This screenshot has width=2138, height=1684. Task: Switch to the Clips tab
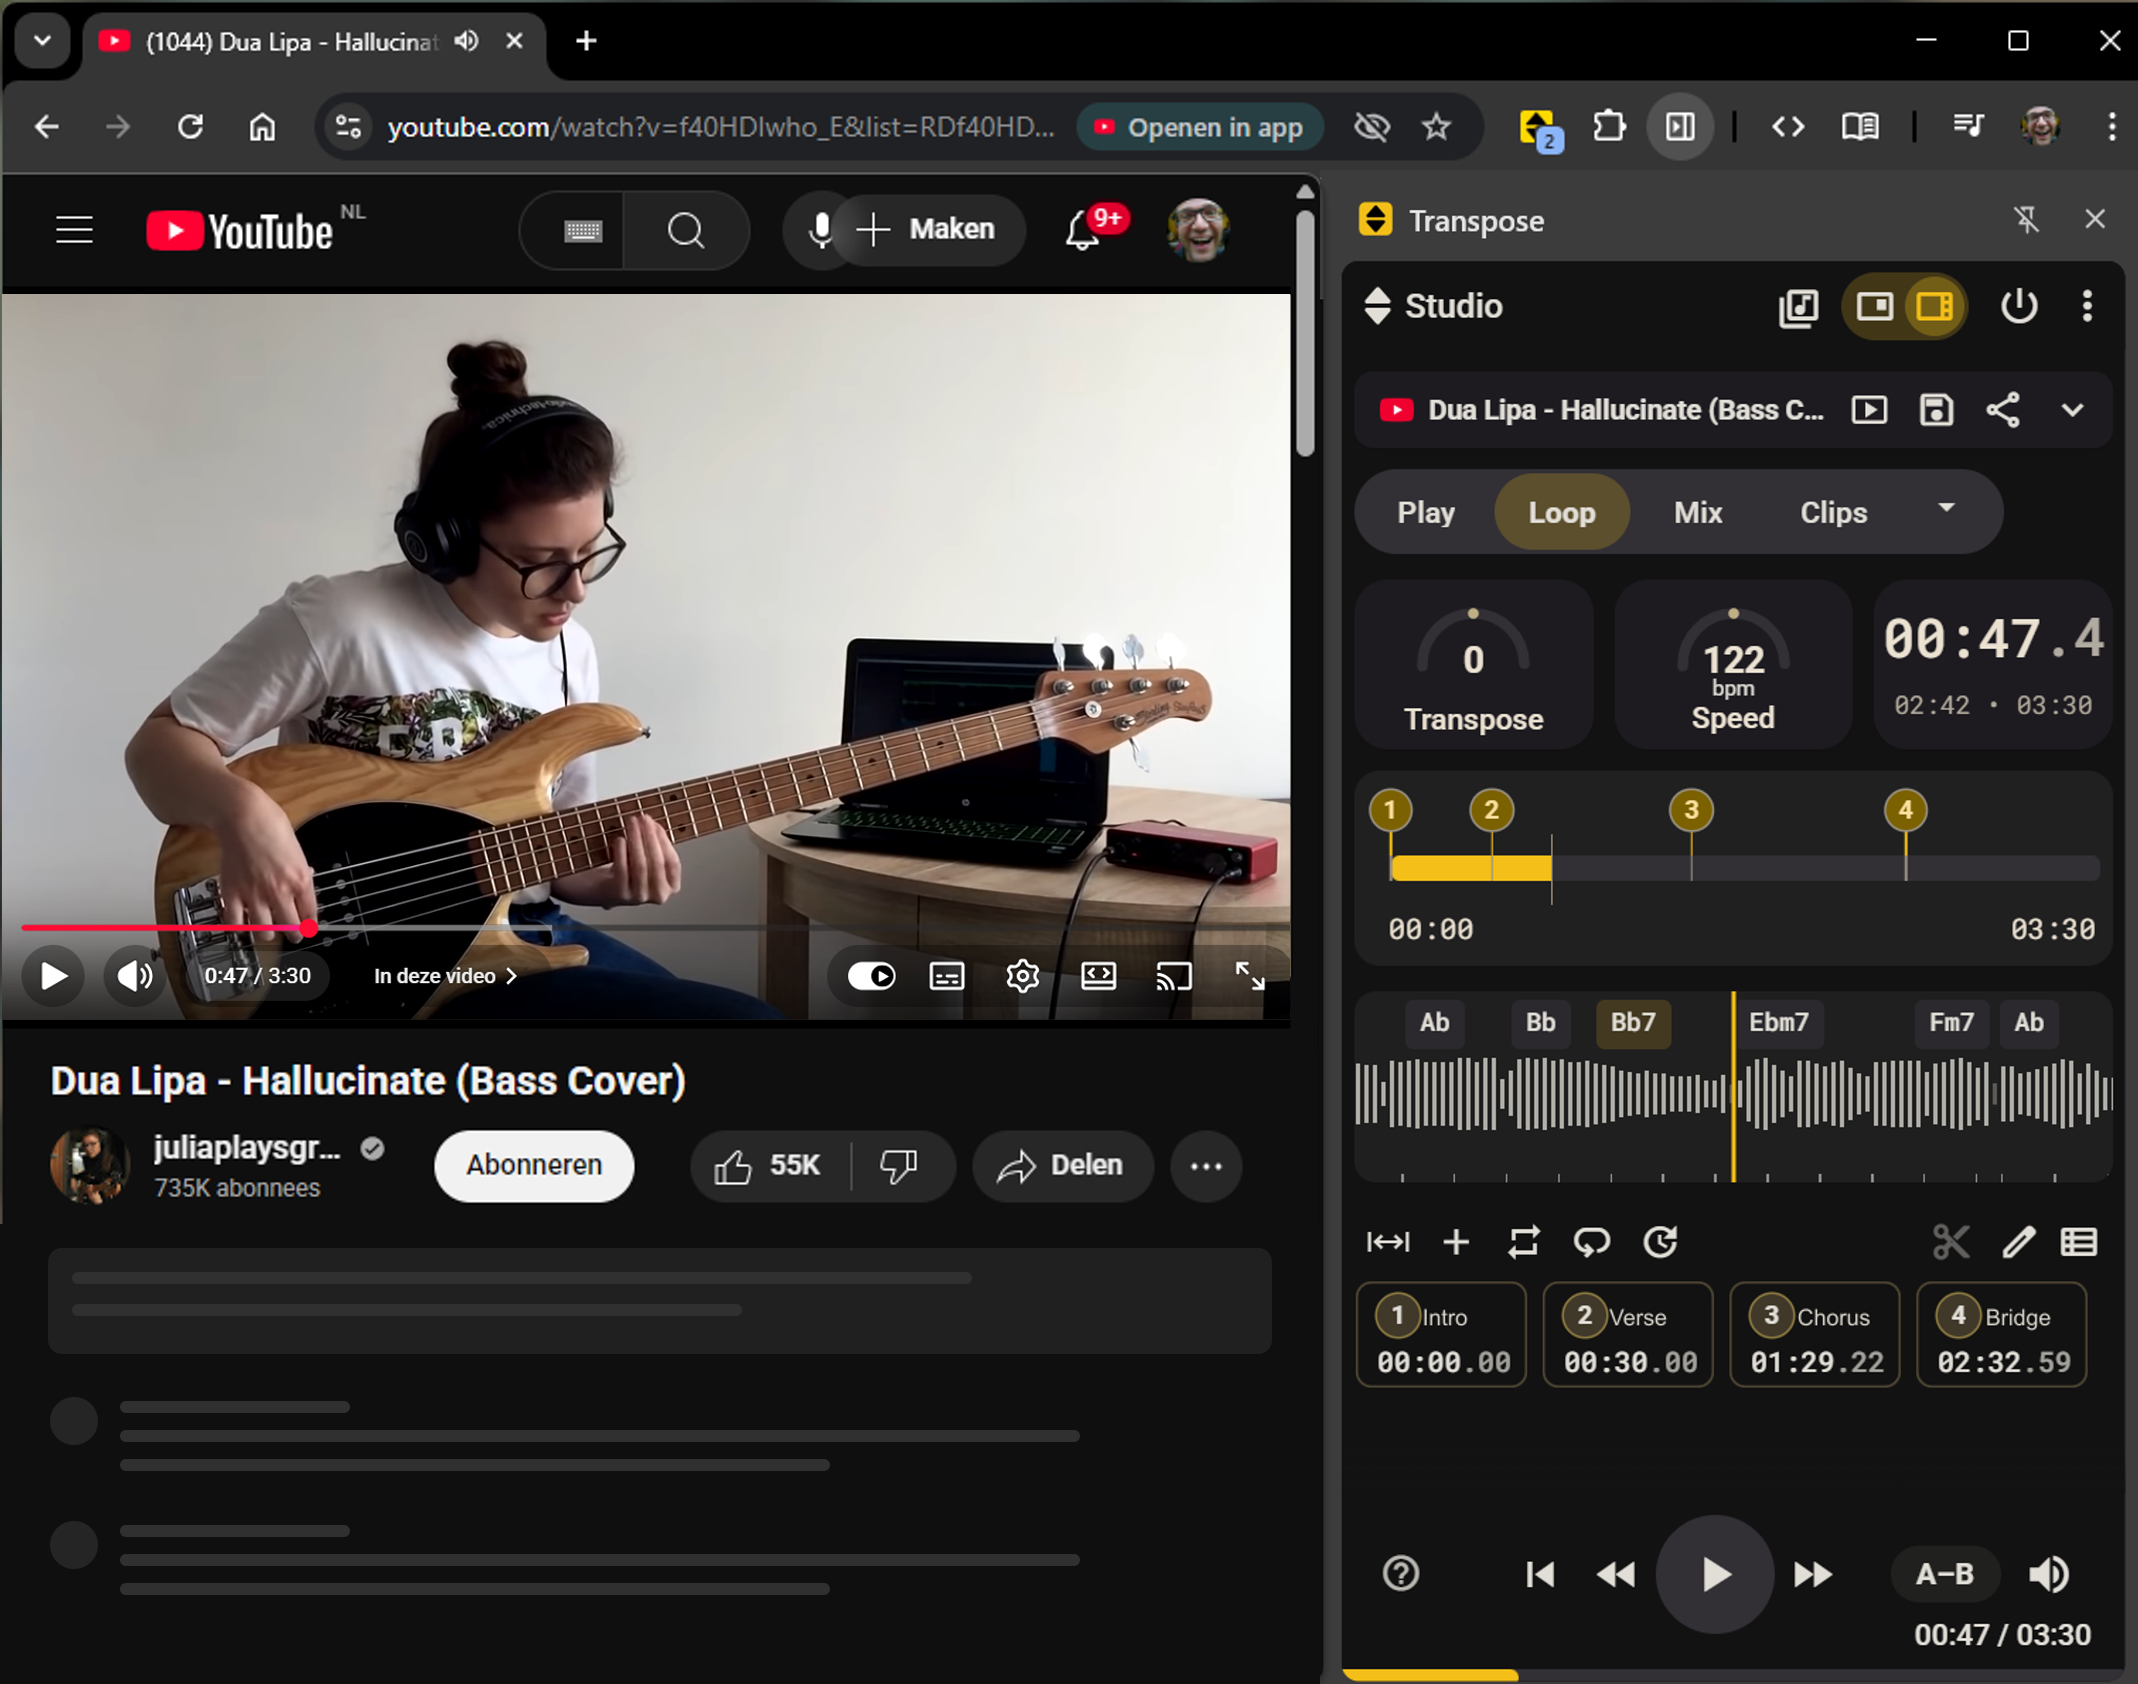coord(1833,513)
